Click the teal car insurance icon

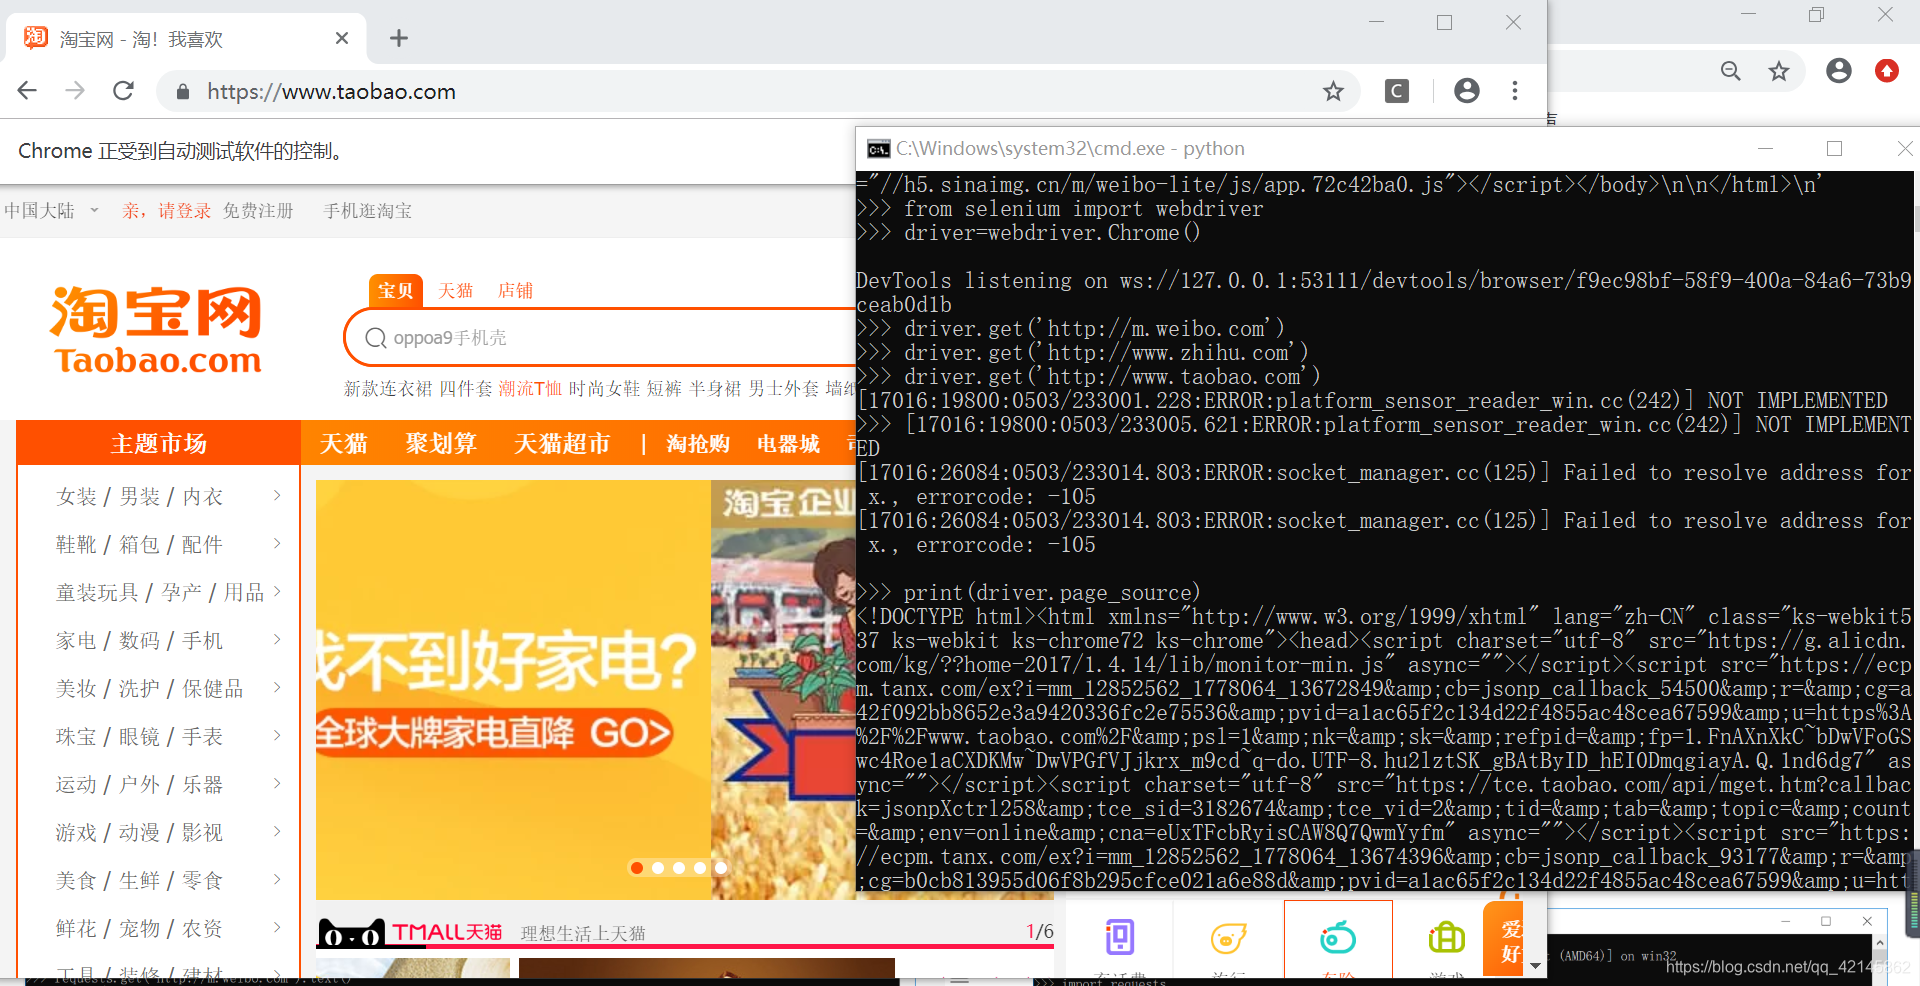pos(1338,937)
